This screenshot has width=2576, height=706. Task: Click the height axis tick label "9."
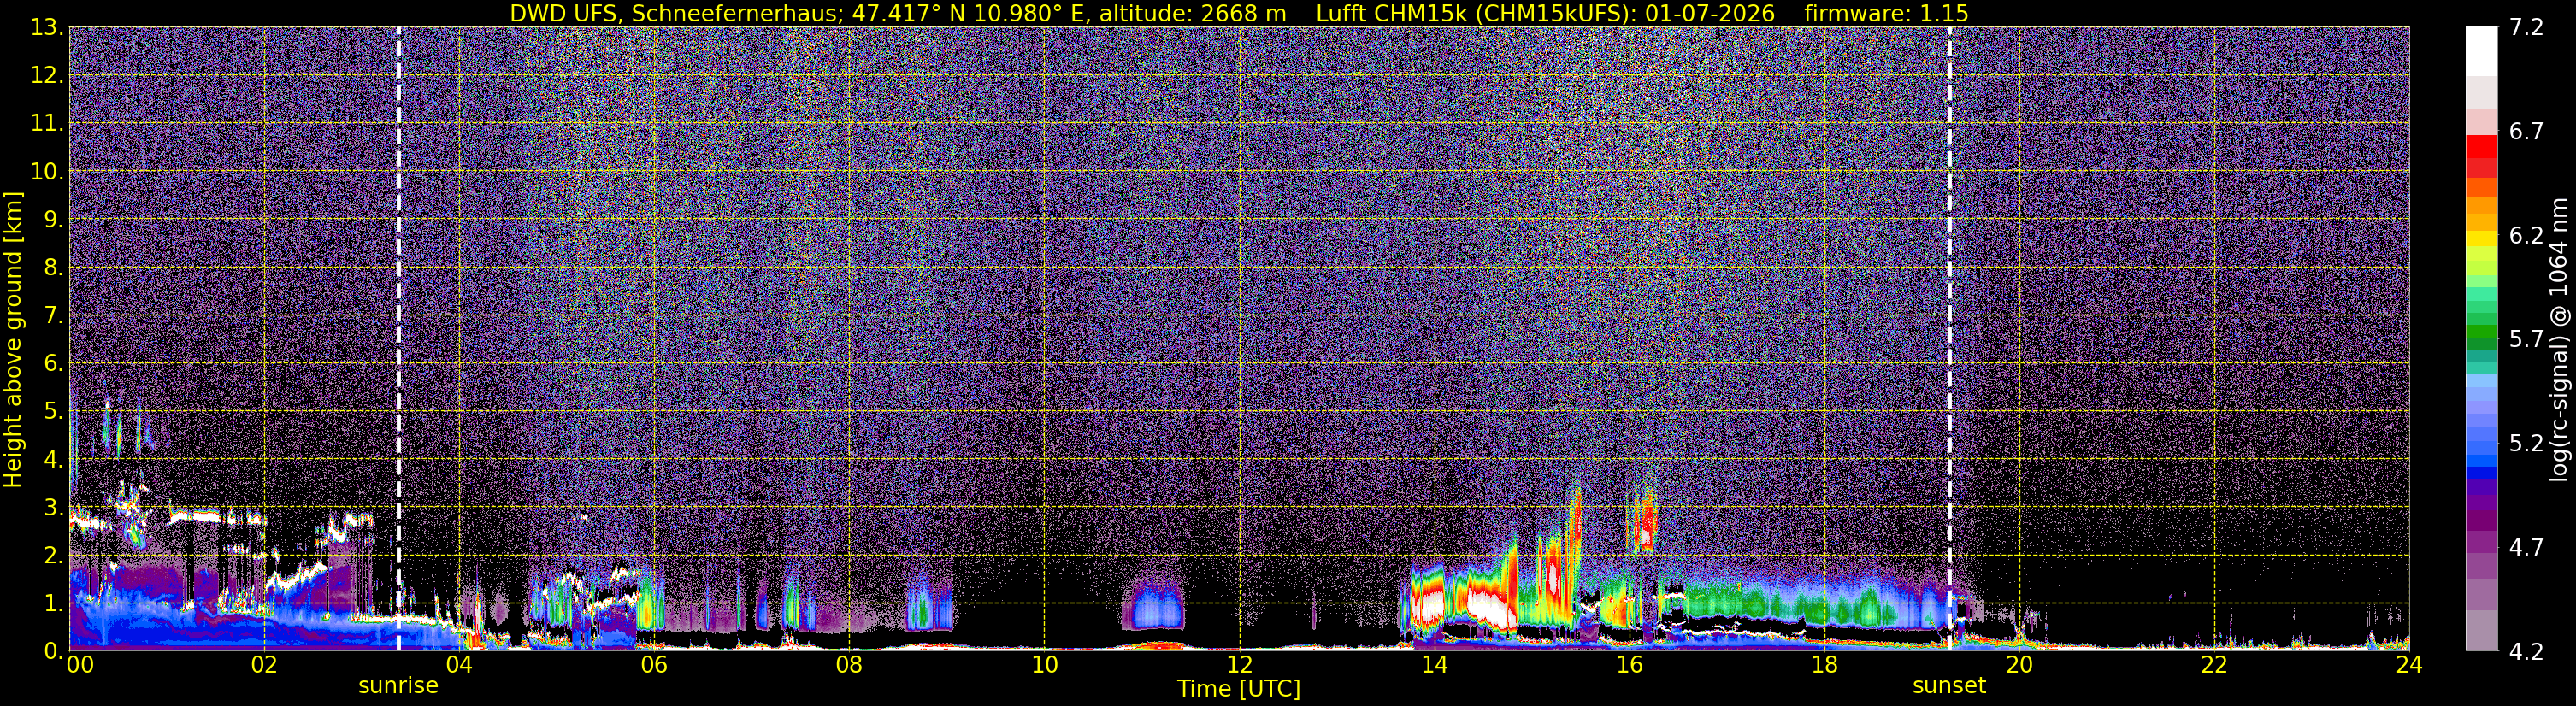point(53,219)
